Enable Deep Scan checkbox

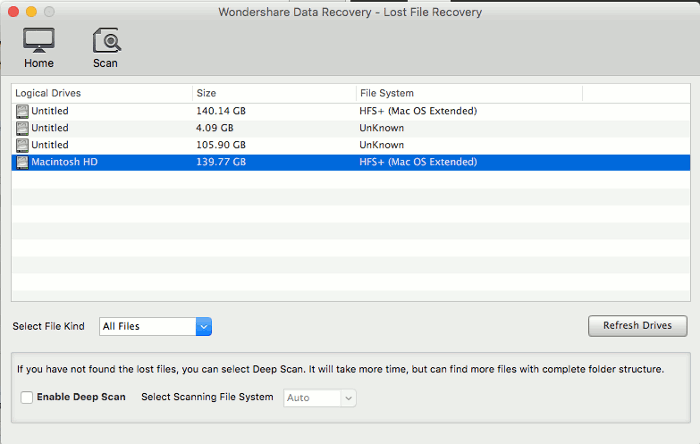click(27, 397)
